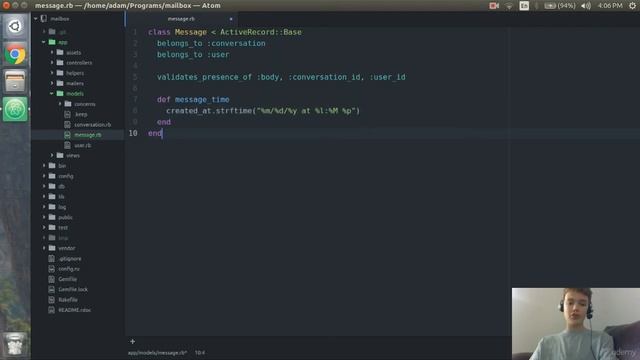Screen dimensions: 640x360
Task: Select the greyed-out tmp folder
Action: [63, 238]
